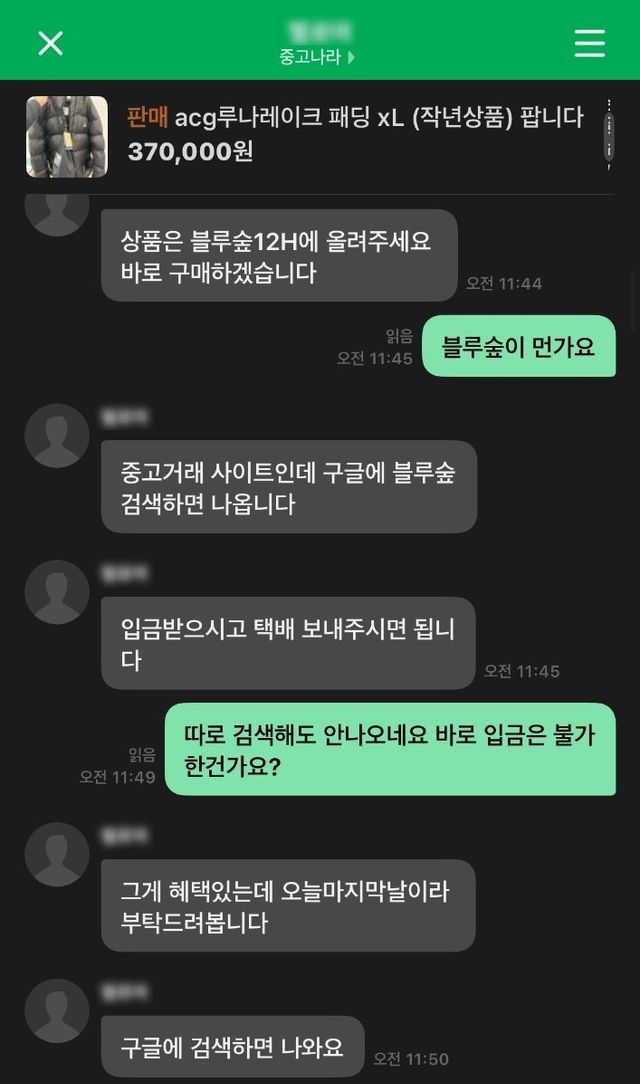This screenshot has width=640, height=1084.
Task: Tap the orange 판매 label in the listing
Action: pos(147,118)
